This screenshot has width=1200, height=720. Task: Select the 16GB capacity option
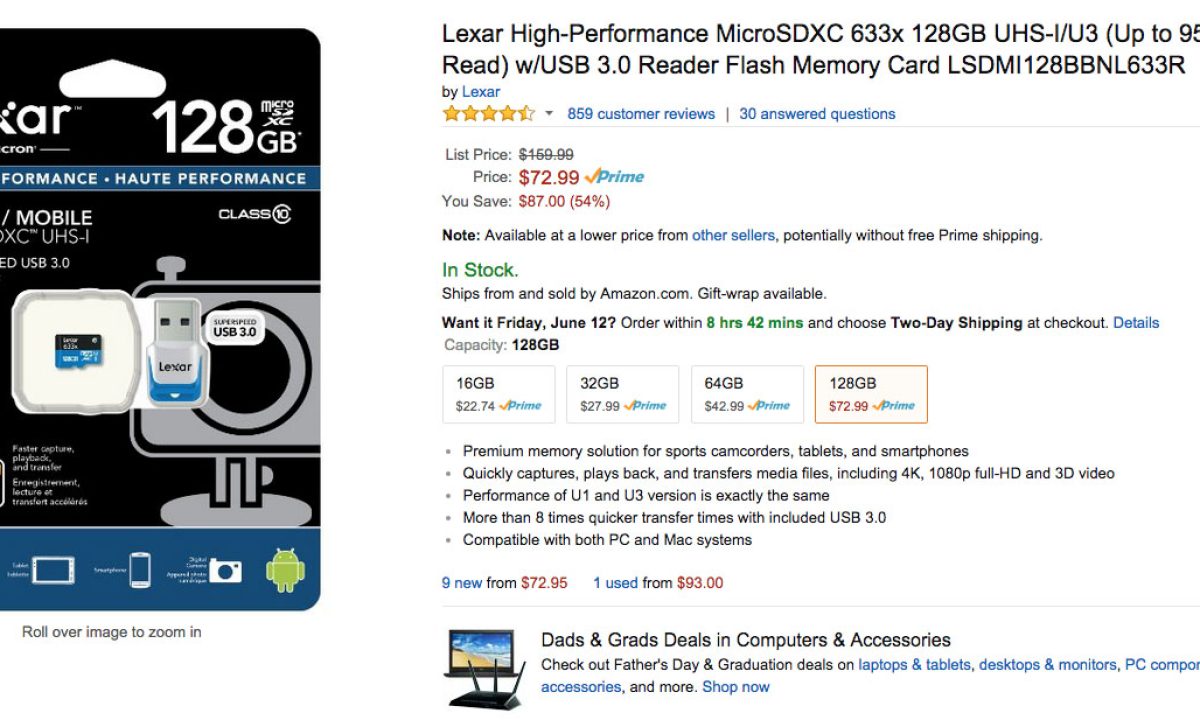(498, 394)
